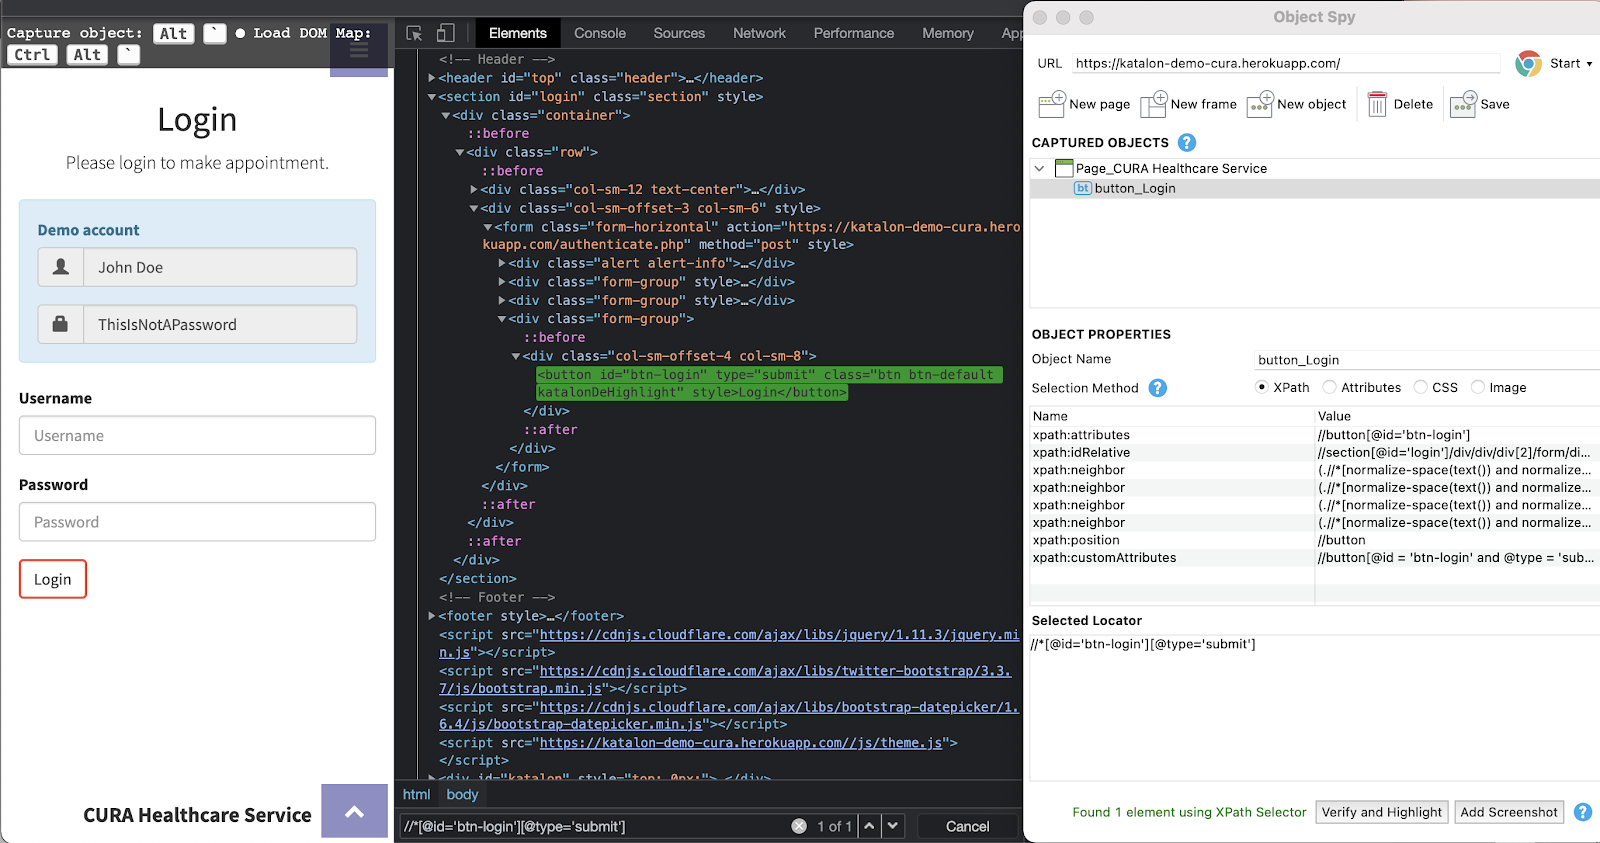Click the help icon beside Selection Method
The width and height of the screenshot is (1600, 843).
(x=1158, y=388)
